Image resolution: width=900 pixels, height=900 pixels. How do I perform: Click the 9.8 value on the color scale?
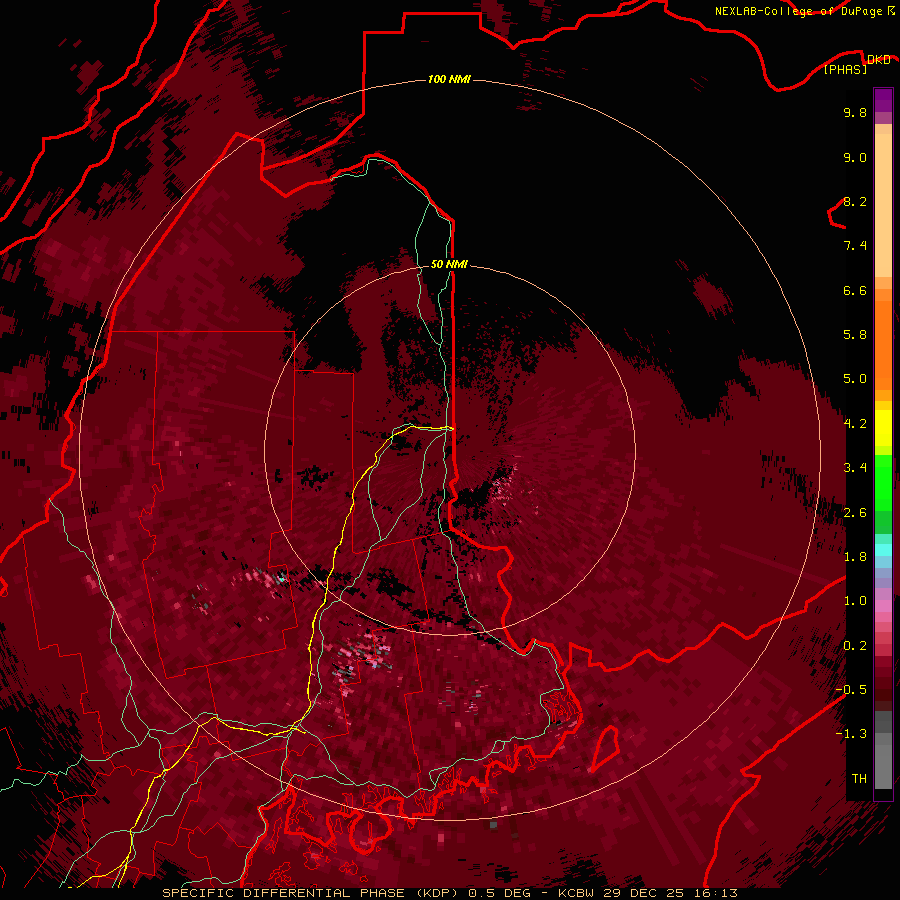coord(855,112)
